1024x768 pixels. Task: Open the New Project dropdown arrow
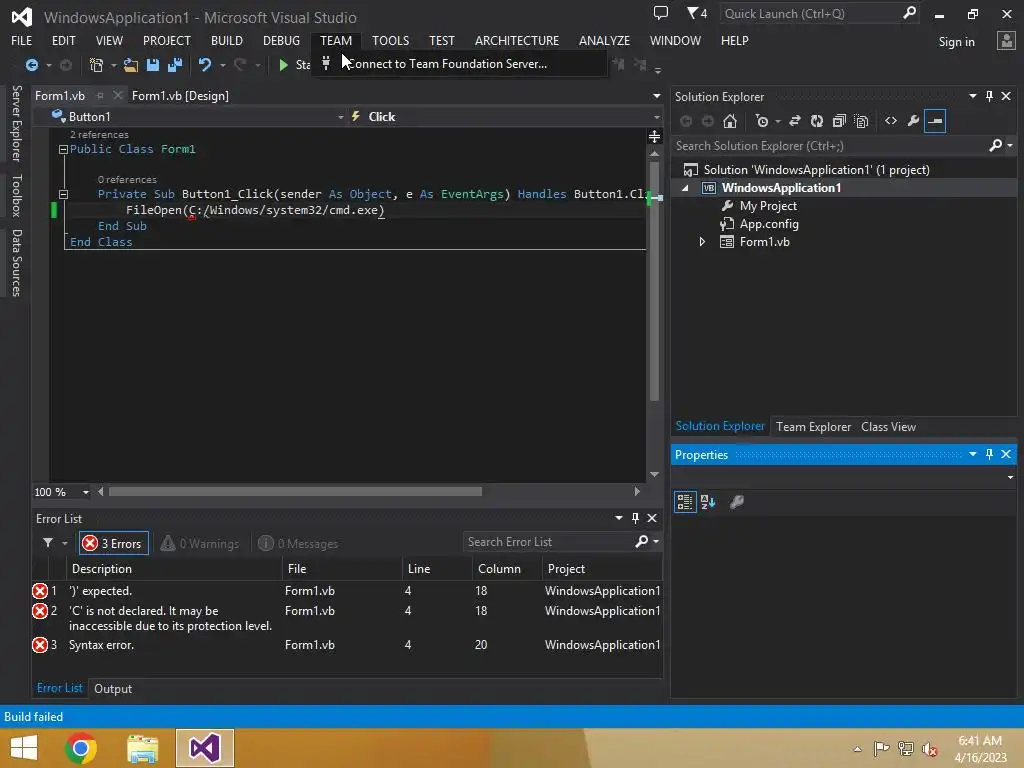coord(114,65)
